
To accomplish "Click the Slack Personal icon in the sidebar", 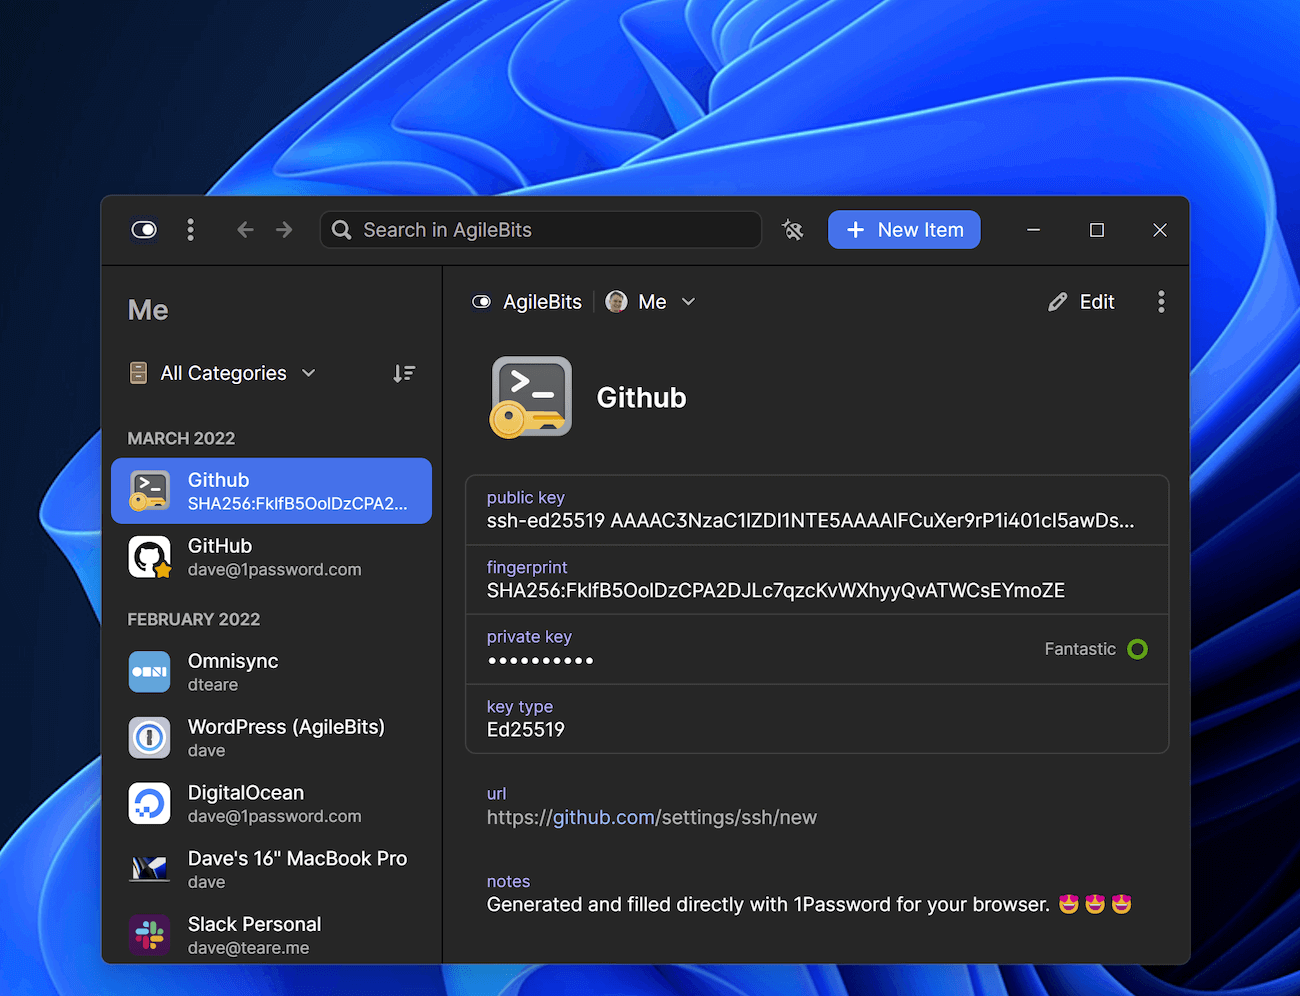I will point(149,935).
